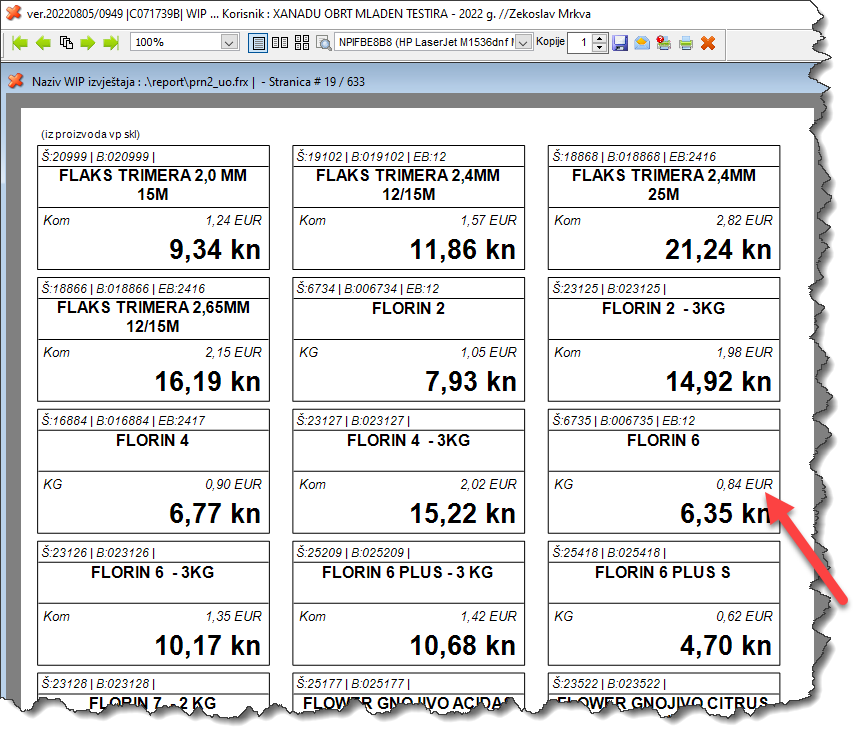Decrease the Kopije copies count
This screenshot has width=855, height=743.
[600, 48]
